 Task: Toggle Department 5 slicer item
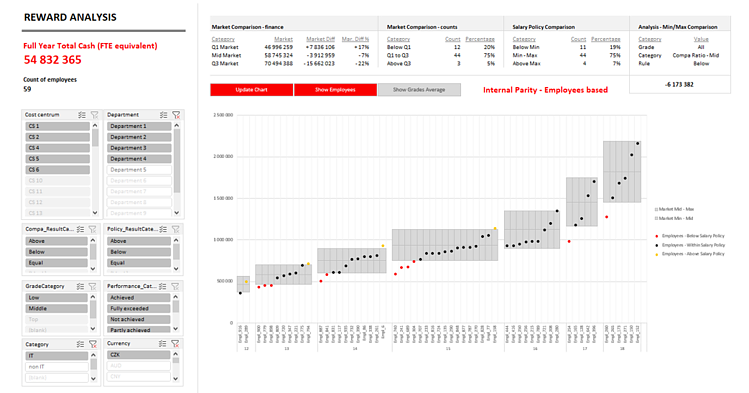point(139,170)
